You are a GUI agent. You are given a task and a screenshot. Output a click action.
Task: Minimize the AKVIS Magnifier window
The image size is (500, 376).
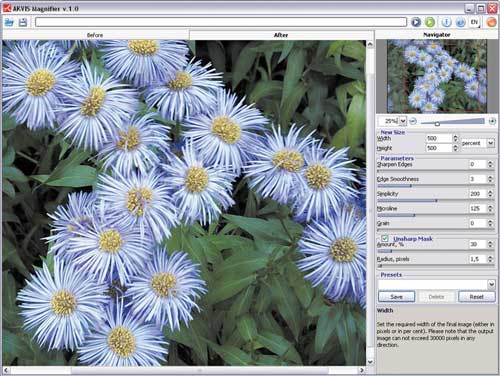(x=469, y=8)
